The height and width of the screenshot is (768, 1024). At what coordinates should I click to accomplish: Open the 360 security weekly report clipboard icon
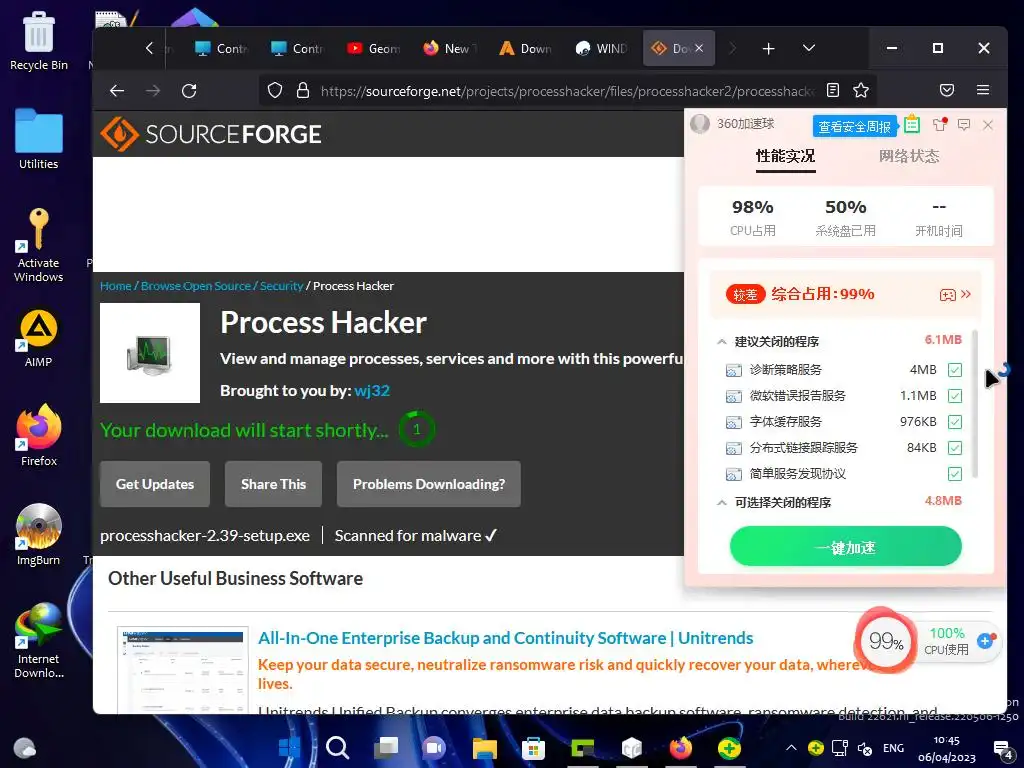coord(912,124)
